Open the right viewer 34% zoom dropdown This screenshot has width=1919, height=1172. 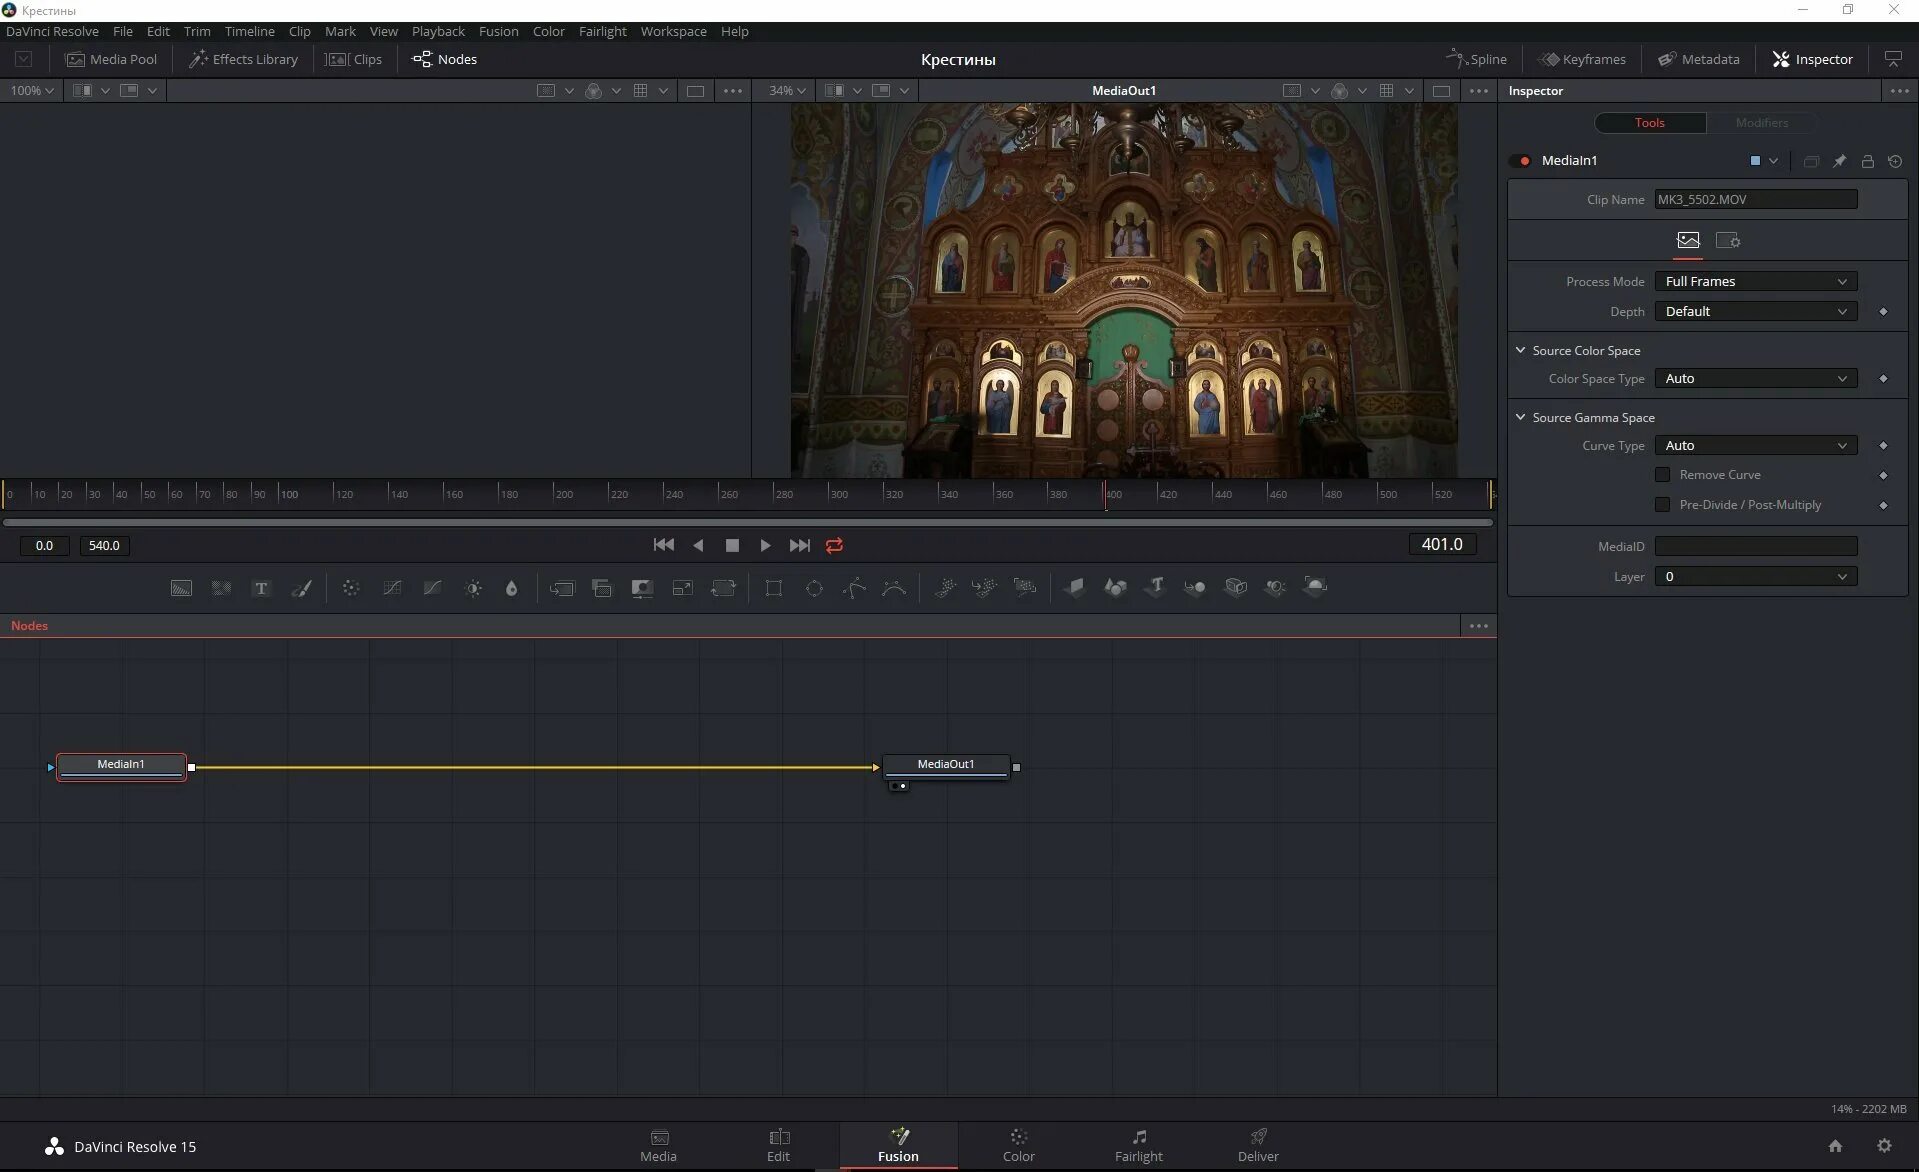(x=787, y=91)
